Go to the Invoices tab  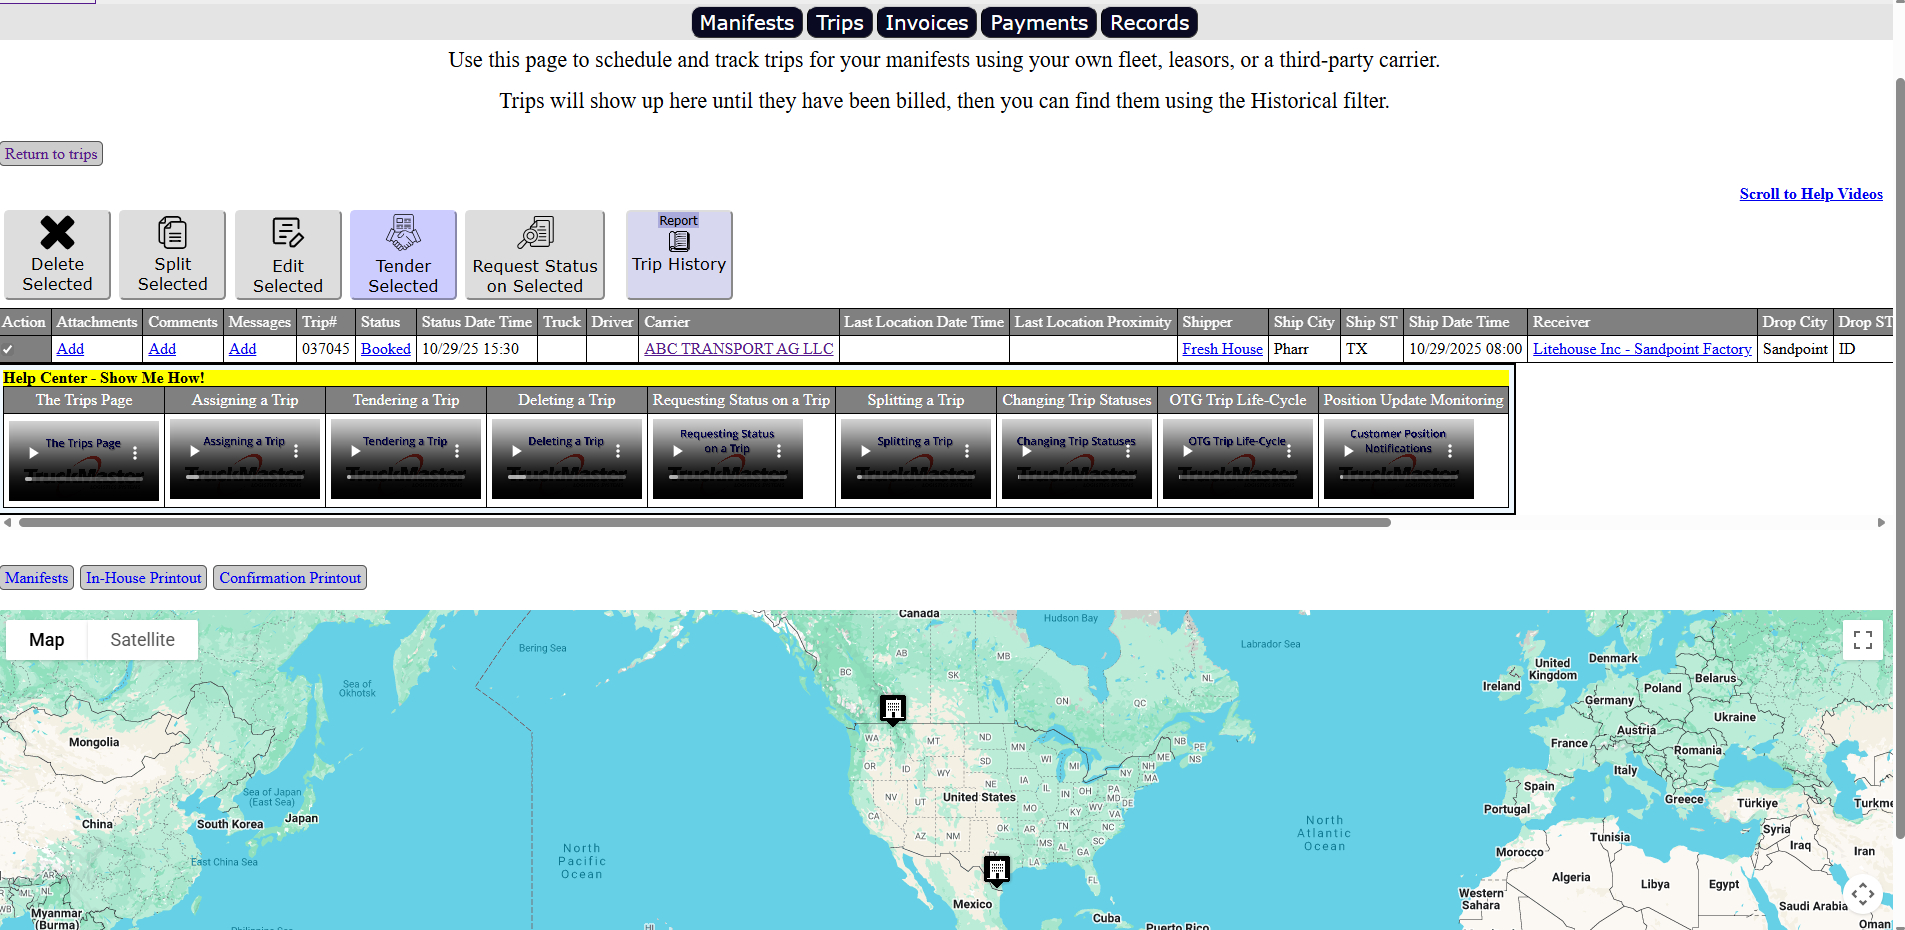click(926, 22)
